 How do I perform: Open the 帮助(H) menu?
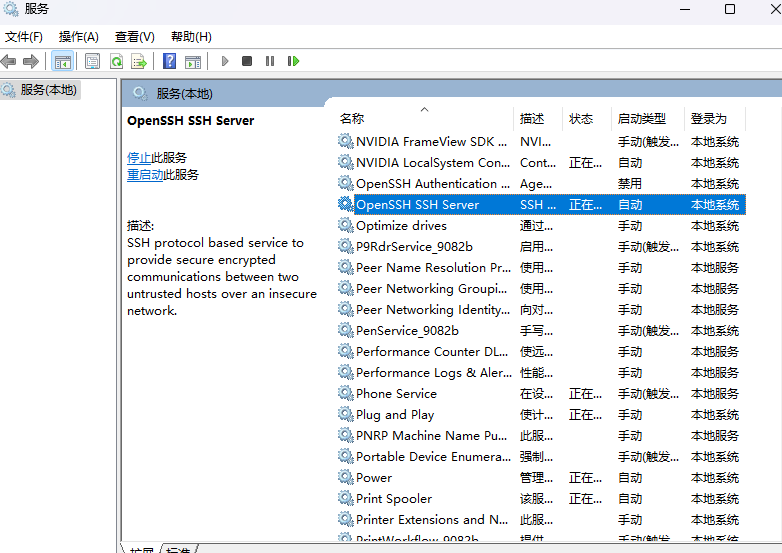[x=191, y=37]
